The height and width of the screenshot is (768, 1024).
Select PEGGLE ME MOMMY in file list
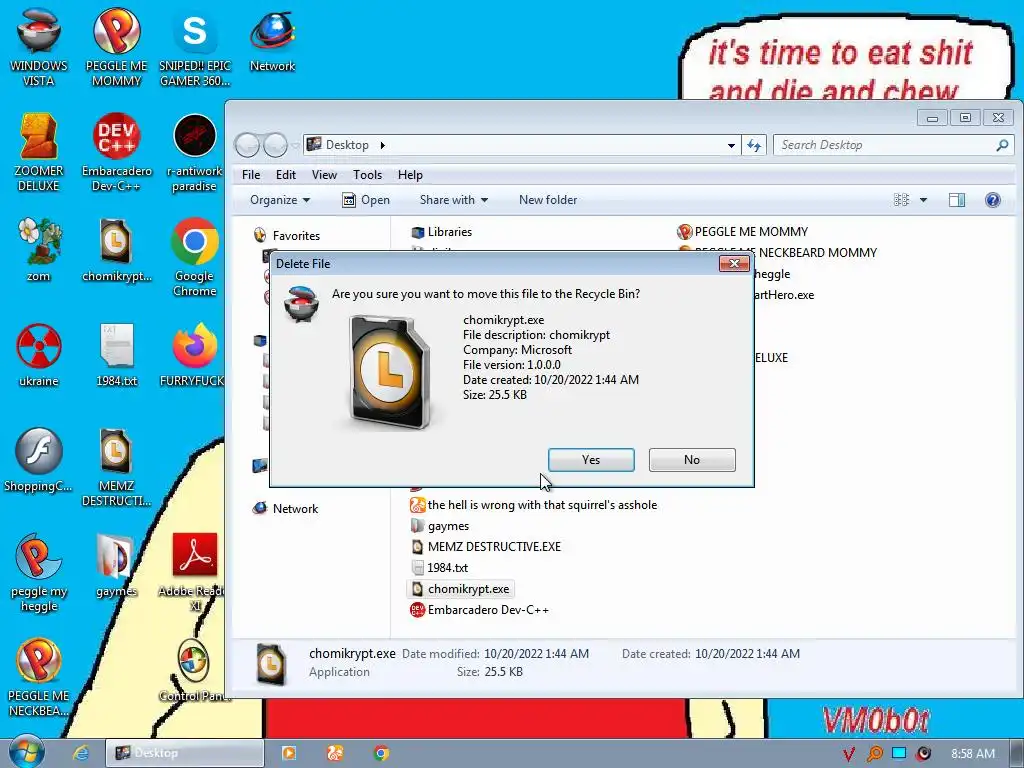coord(743,232)
